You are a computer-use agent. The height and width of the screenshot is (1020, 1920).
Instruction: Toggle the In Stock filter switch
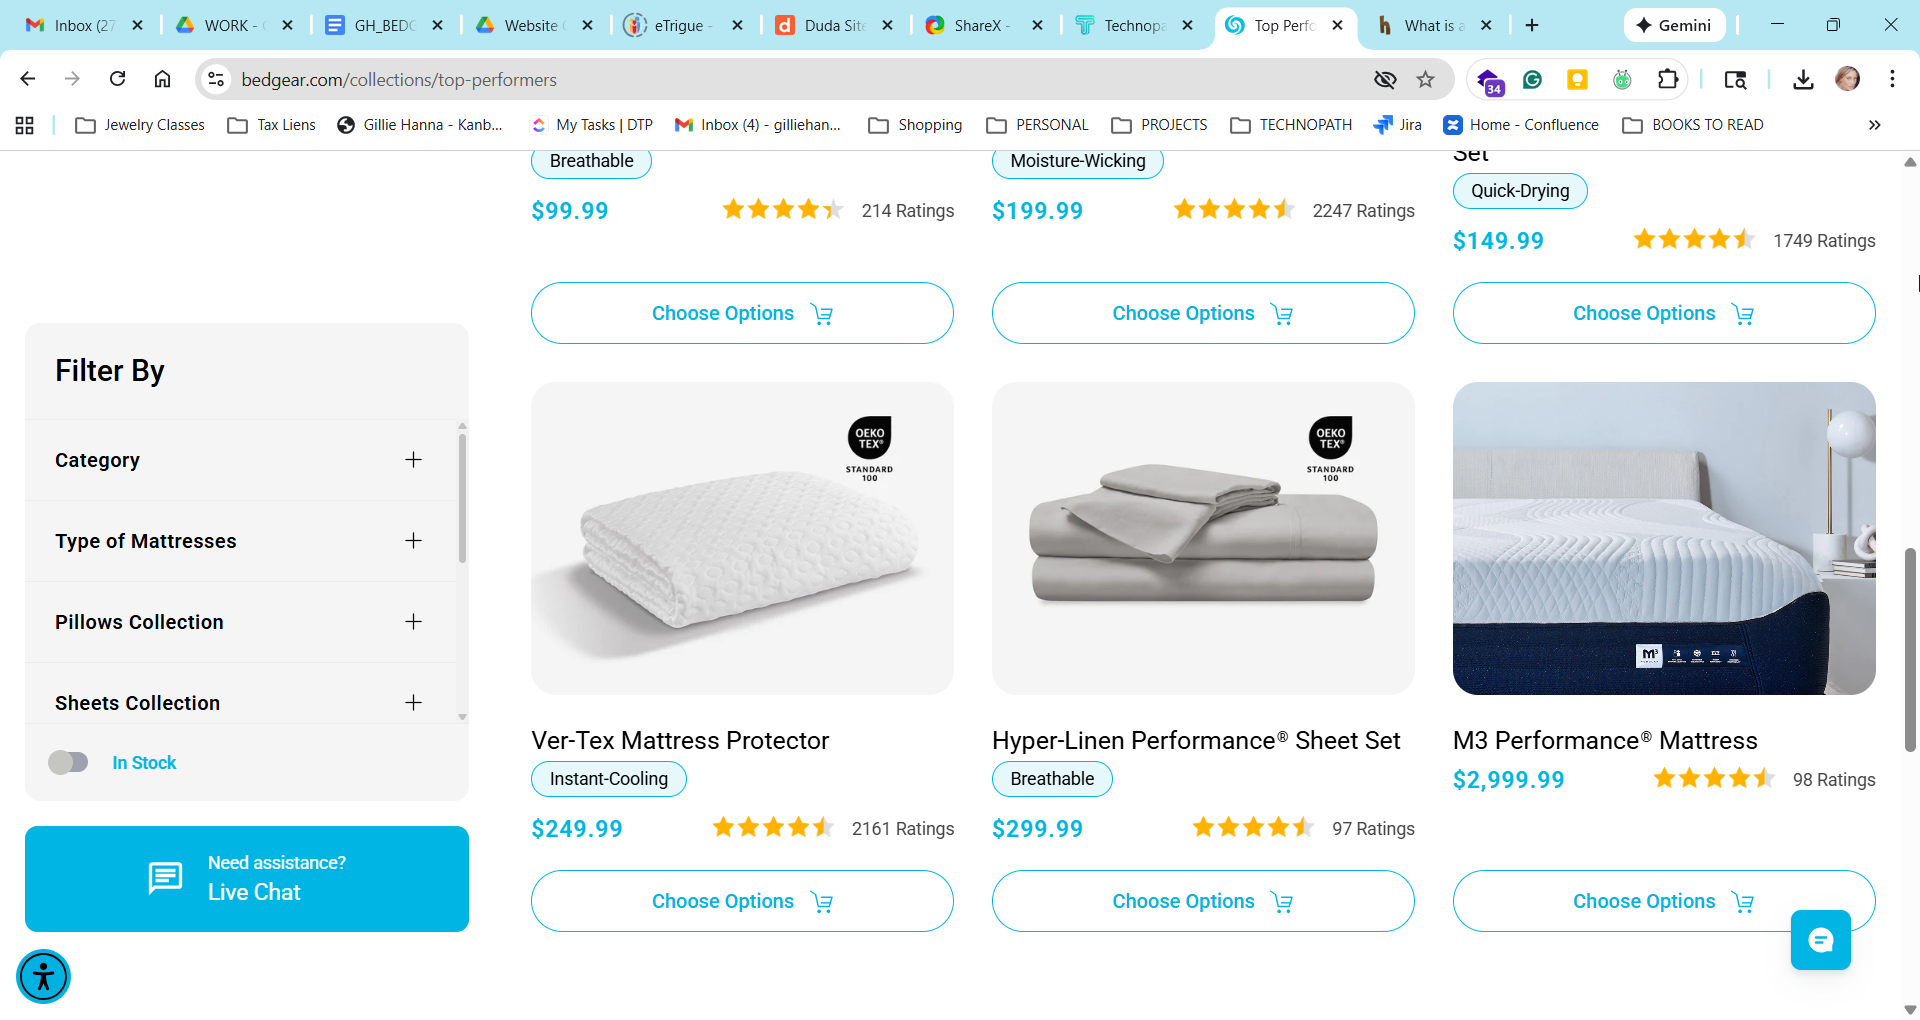(69, 763)
